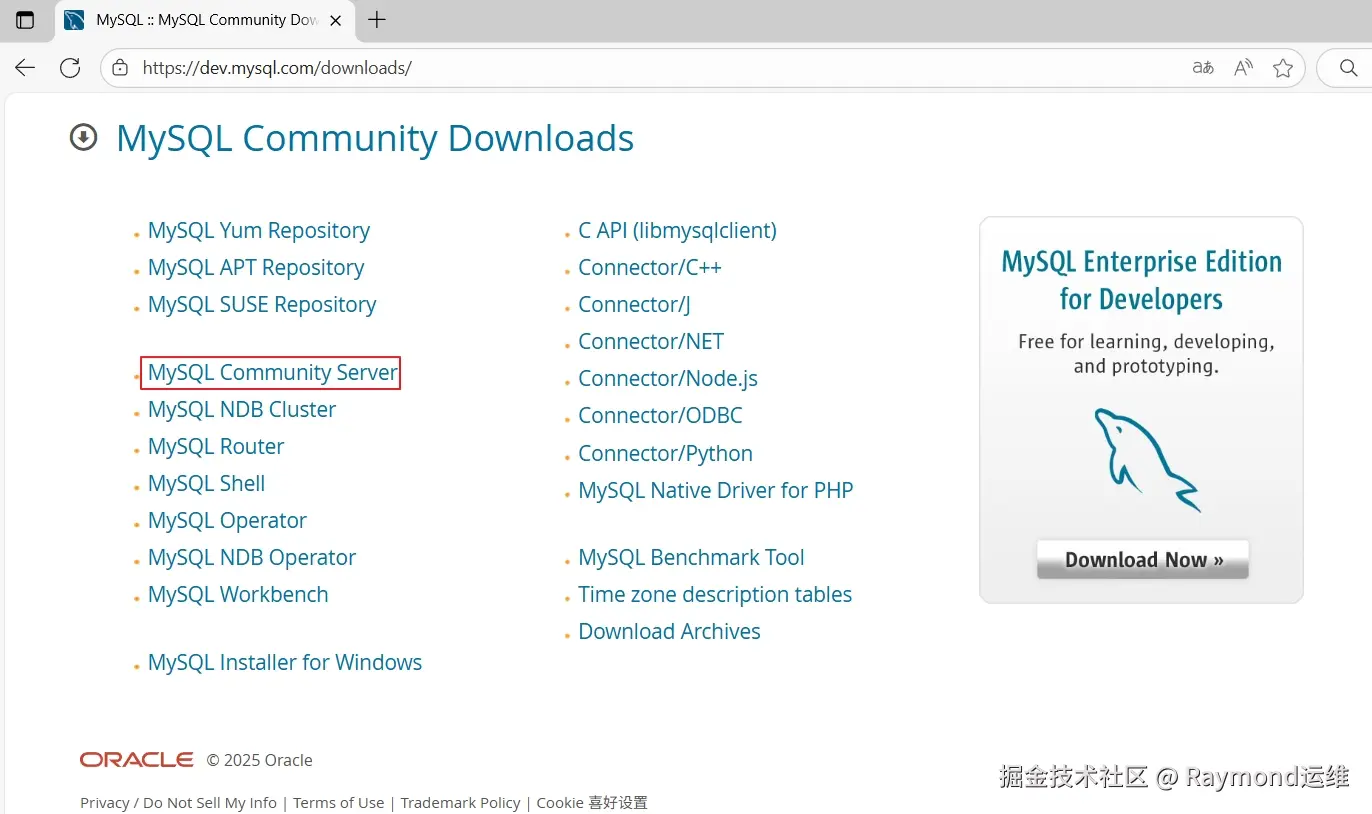Image resolution: width=1372 pixels, height=814 pixels.
Task: Open the MySQL Operator link
Action: tap(227, 521)
